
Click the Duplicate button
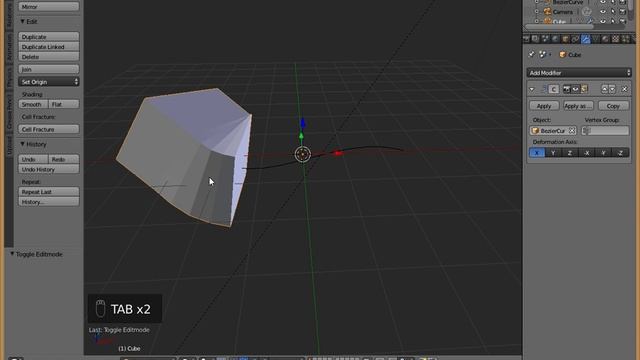point(49,37)
